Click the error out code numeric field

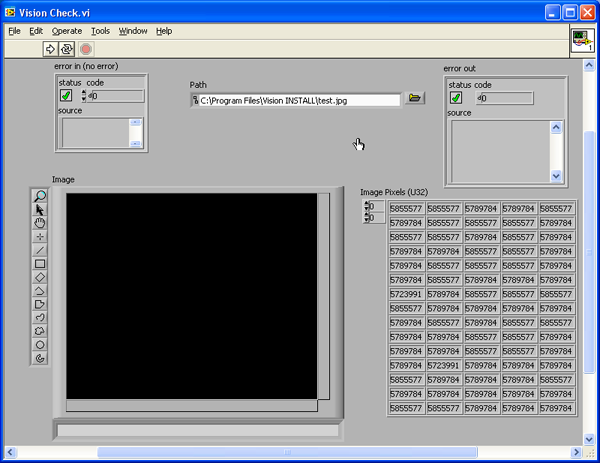(x=505, y=98)
